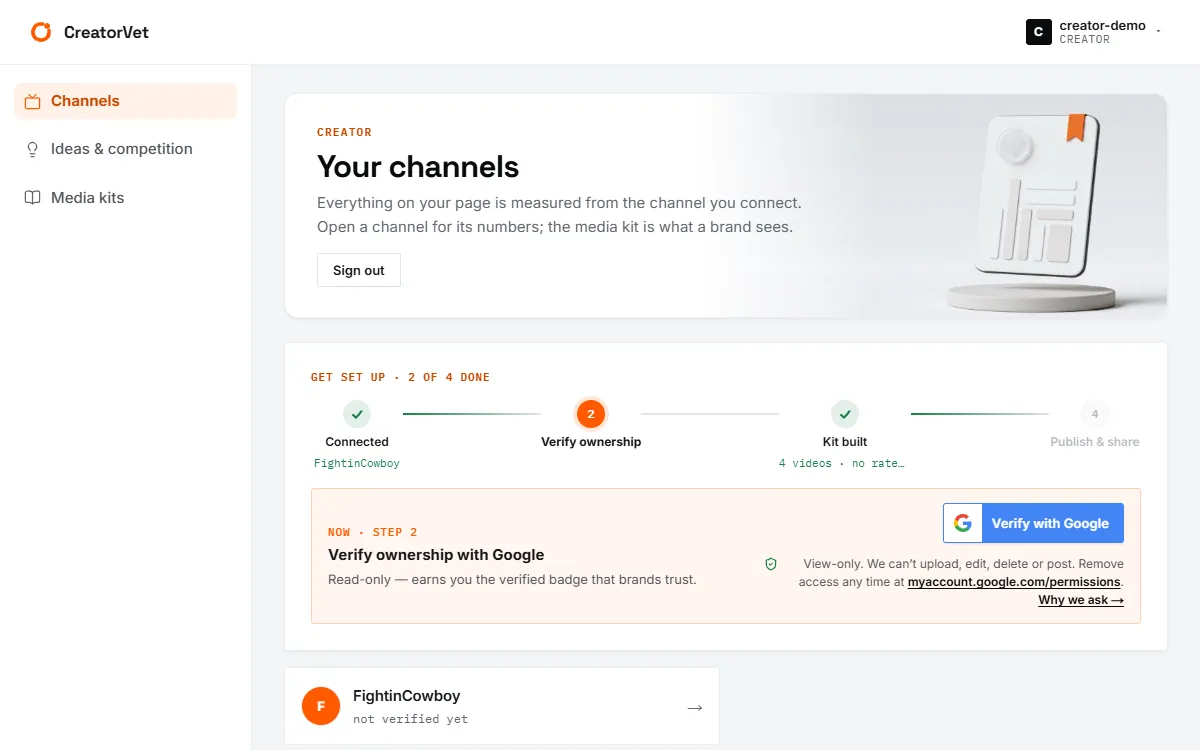
Task: Click the CreatorVet orange logo icon
Action: pyautogui.click(x=41, y=32)
